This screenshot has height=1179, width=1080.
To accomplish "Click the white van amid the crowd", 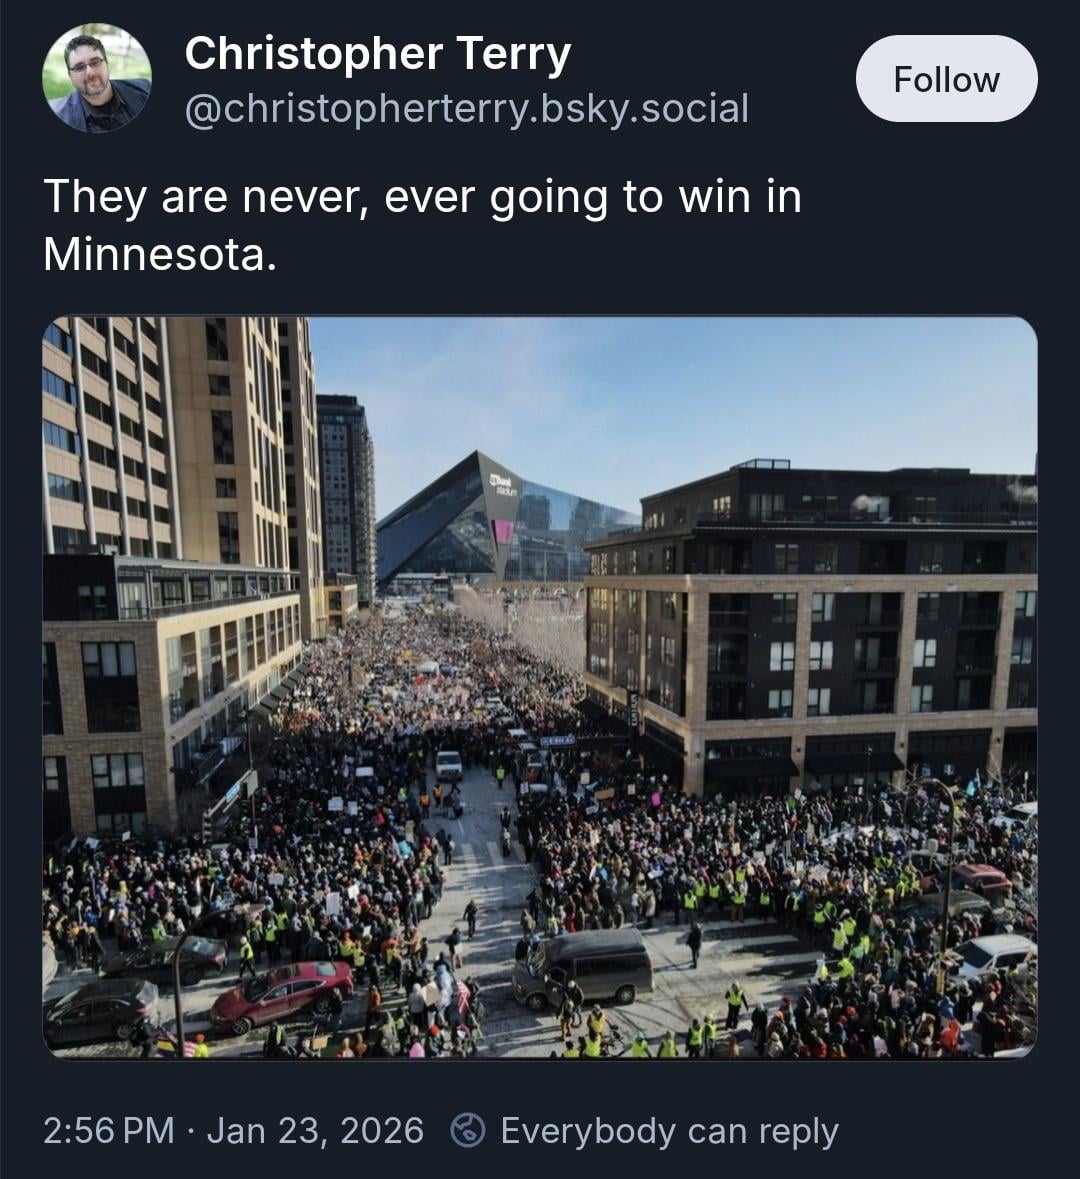I will coord(449,765).
